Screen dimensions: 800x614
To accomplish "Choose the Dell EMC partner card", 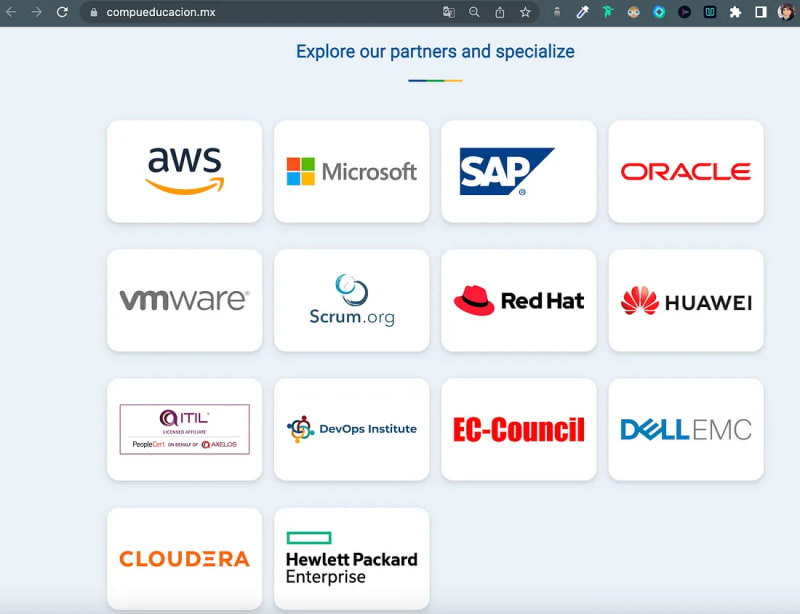I will [686, 430].
